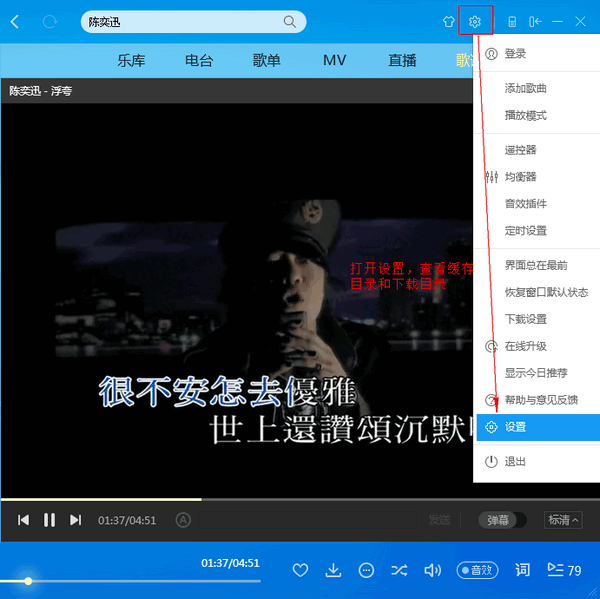
Task: Choose 音效插件 menu item
Action: point(538,204)
